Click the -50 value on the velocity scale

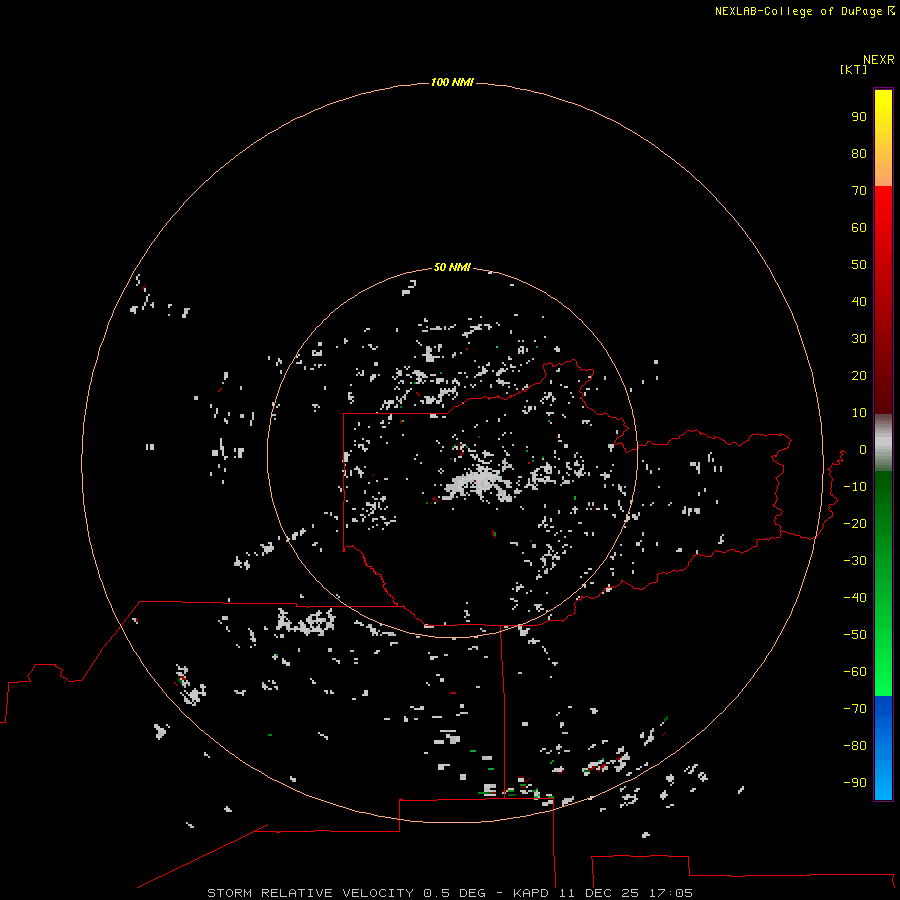(855, 635)
